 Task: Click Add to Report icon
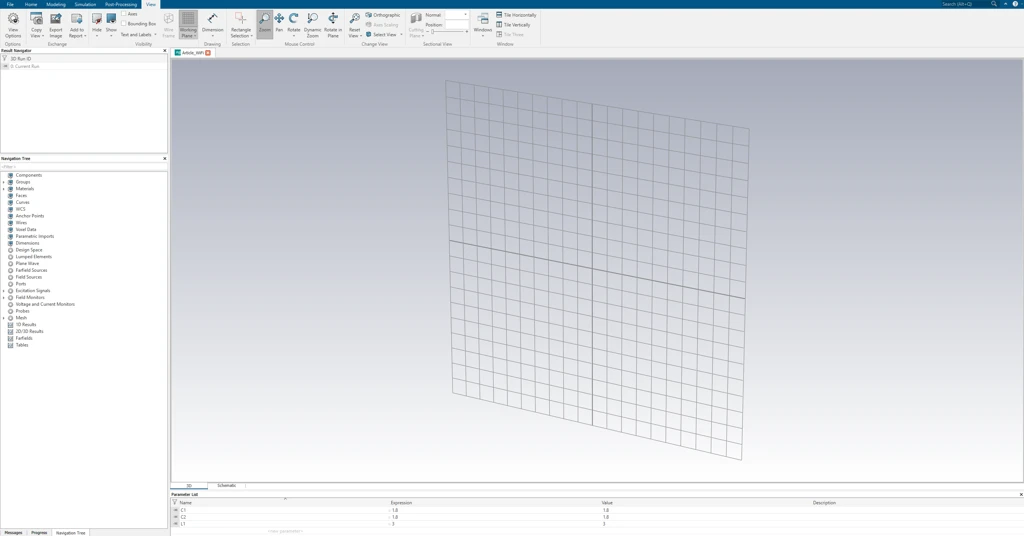tap(76, 20)
